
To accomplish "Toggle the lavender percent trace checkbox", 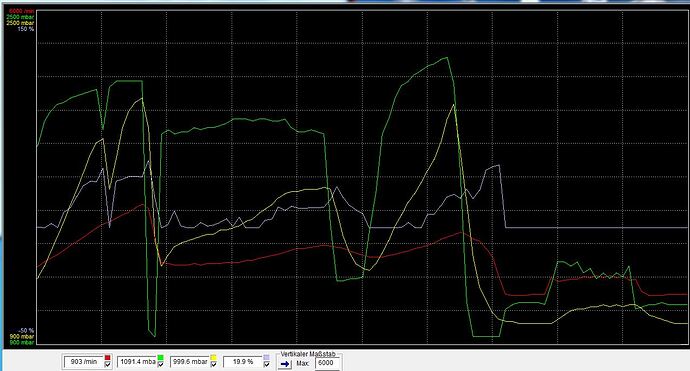I will [267, 364].
